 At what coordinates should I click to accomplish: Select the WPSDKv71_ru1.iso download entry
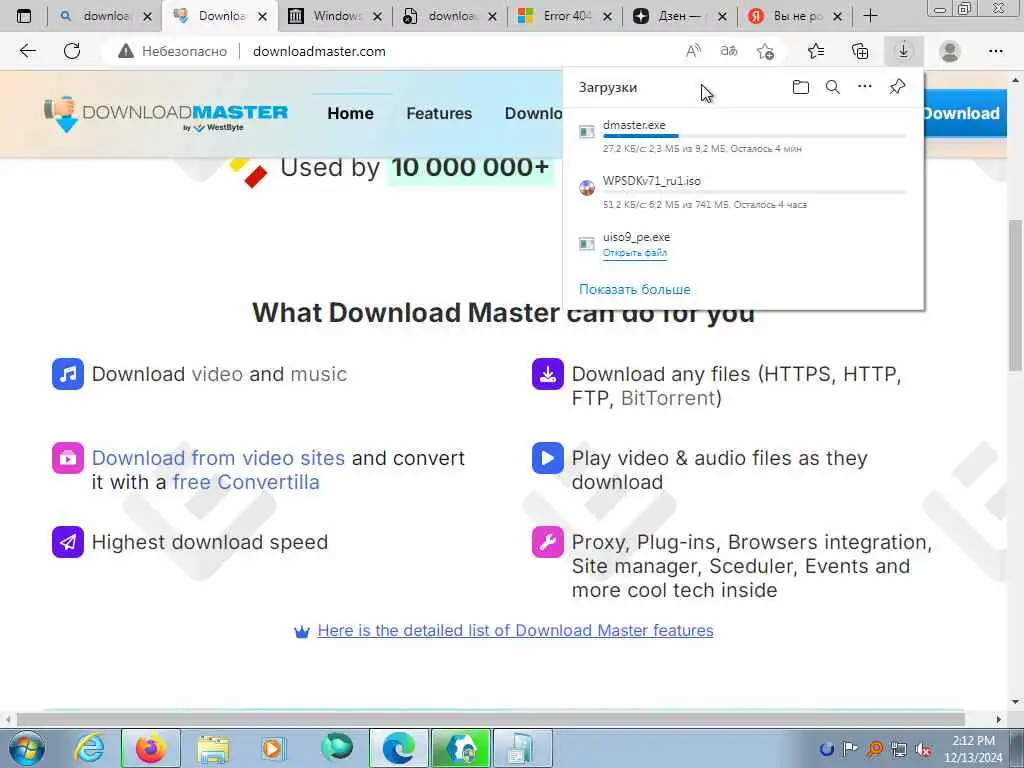pyautogui.click(x=743, y=192)
